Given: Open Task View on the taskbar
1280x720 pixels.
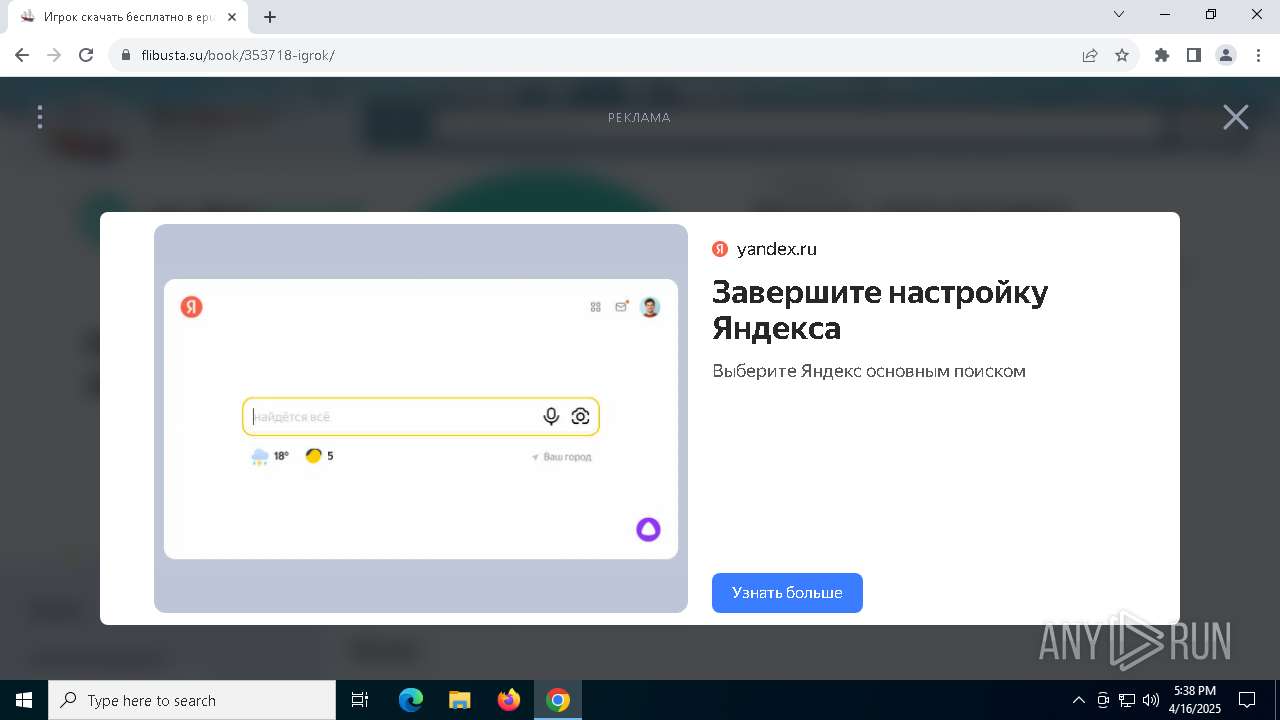Looking at the screenshot, I should tap(360, 700).
